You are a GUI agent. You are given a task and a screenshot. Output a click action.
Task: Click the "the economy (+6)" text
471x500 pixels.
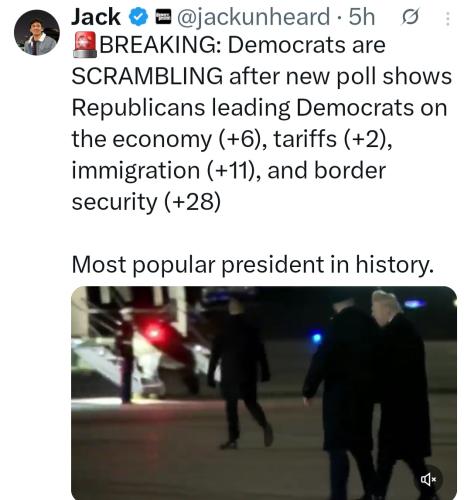[166, 139]
